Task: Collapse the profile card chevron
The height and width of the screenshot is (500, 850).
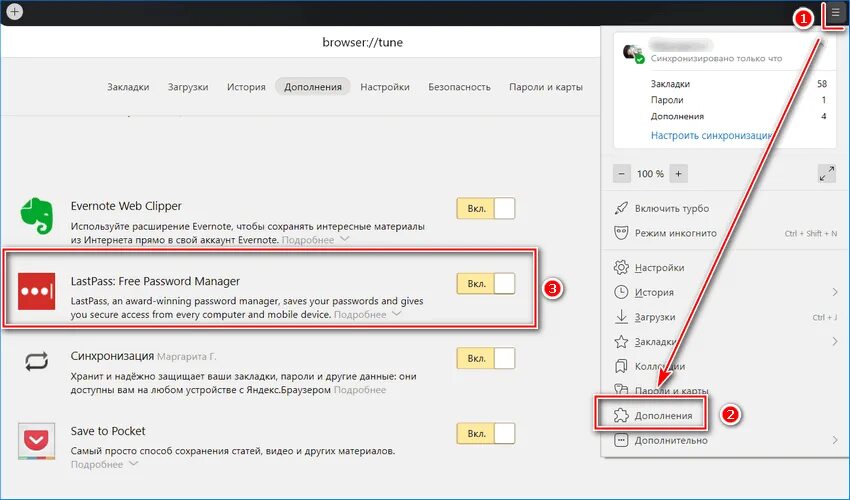Action: pos(822,44)
